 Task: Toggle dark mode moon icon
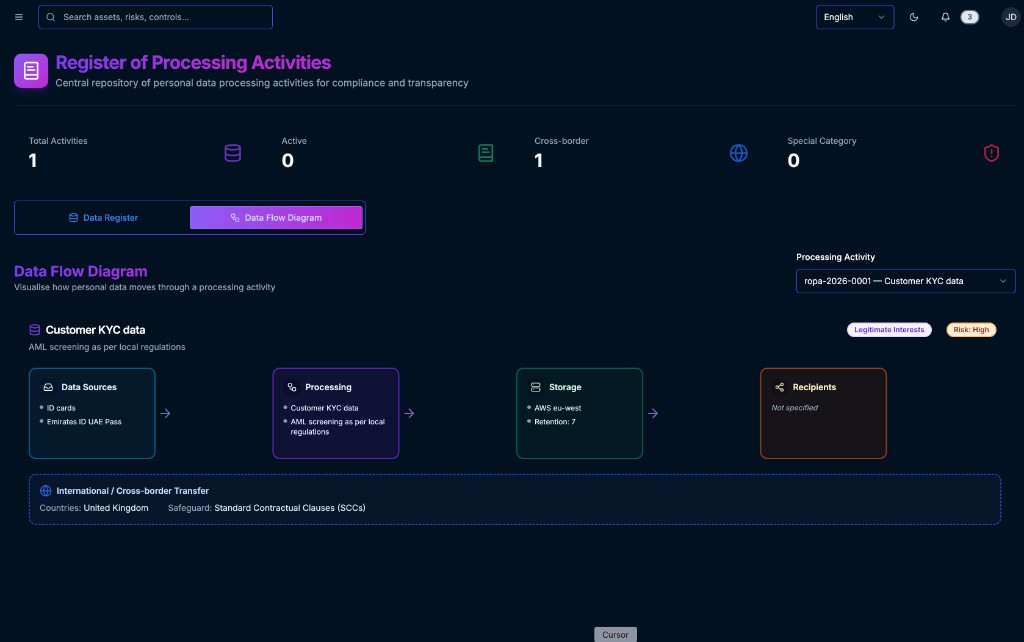(x=914, y=17)
